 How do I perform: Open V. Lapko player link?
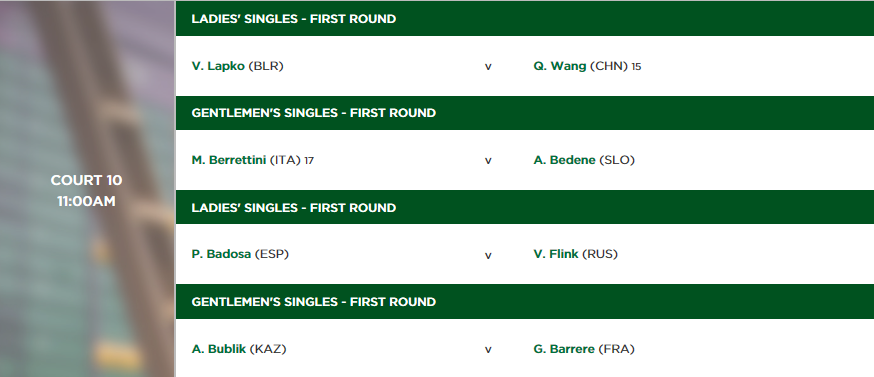click(x=218, y=66)
